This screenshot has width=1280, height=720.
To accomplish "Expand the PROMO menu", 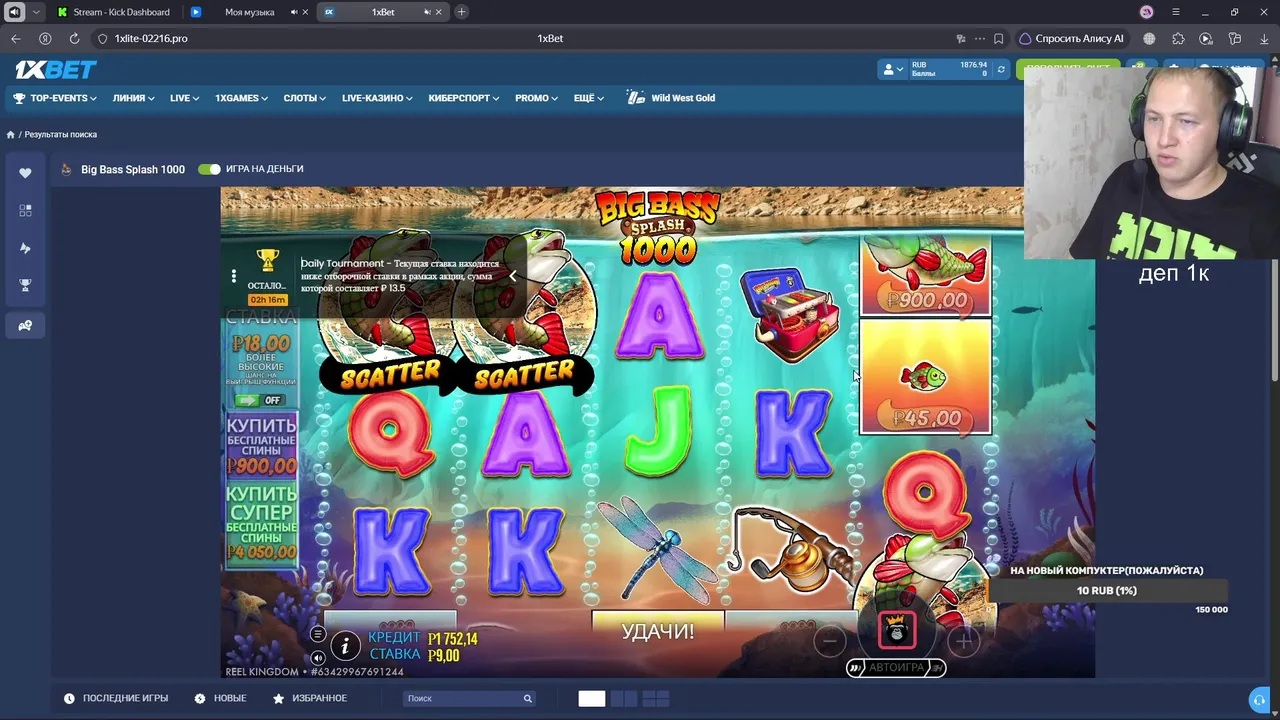I will coord(537,98).
